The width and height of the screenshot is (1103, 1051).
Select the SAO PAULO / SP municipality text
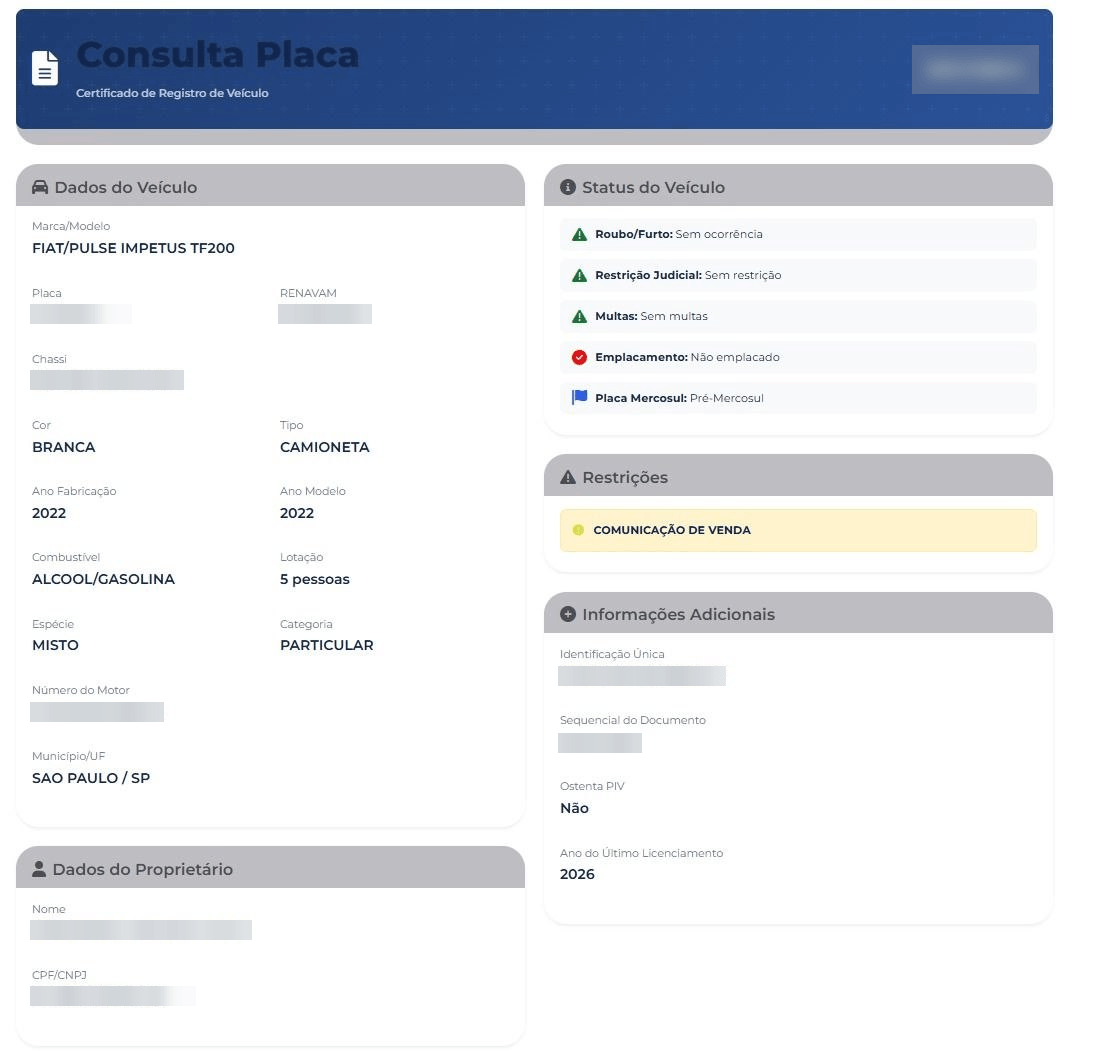[x=91, y=778]
